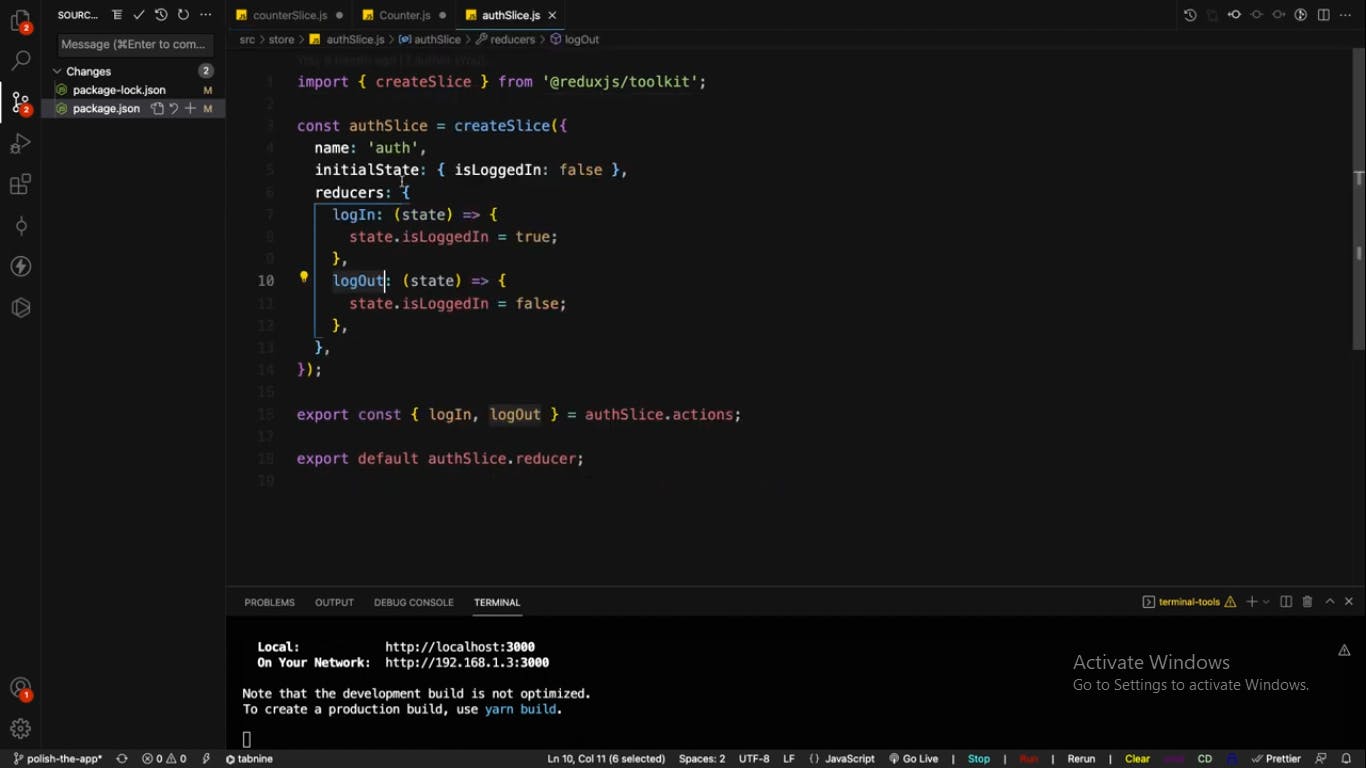Open the Thunder Client lightning icon
Image resolution: width=1366 pixels, height=768 pixels.
[20, 267]
